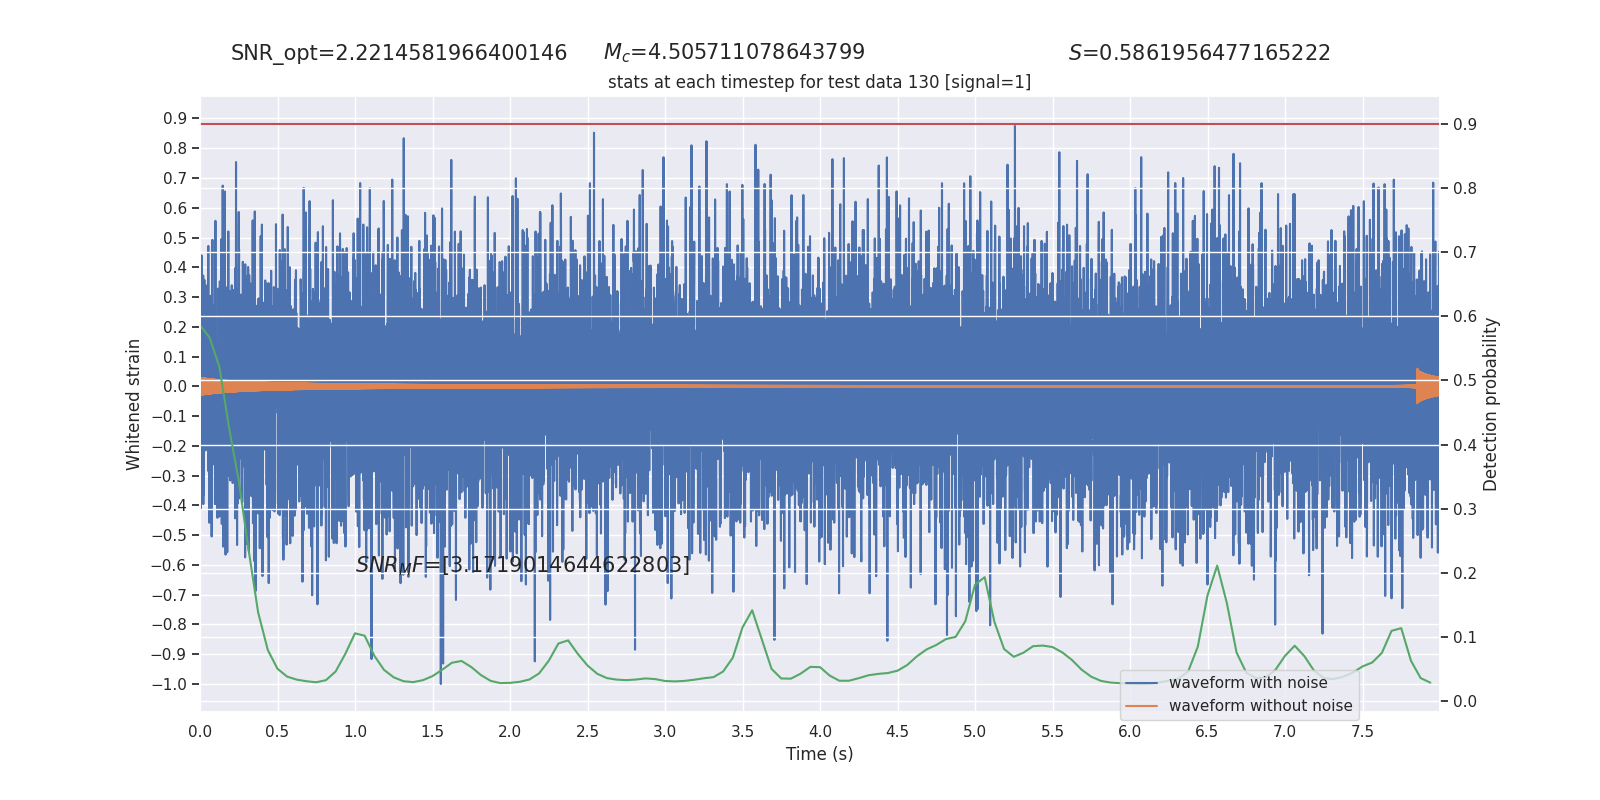Viewport: 1600px width, 800px height.
Task: Click the plot title for test data 130
Action: [x=819, y=82]
